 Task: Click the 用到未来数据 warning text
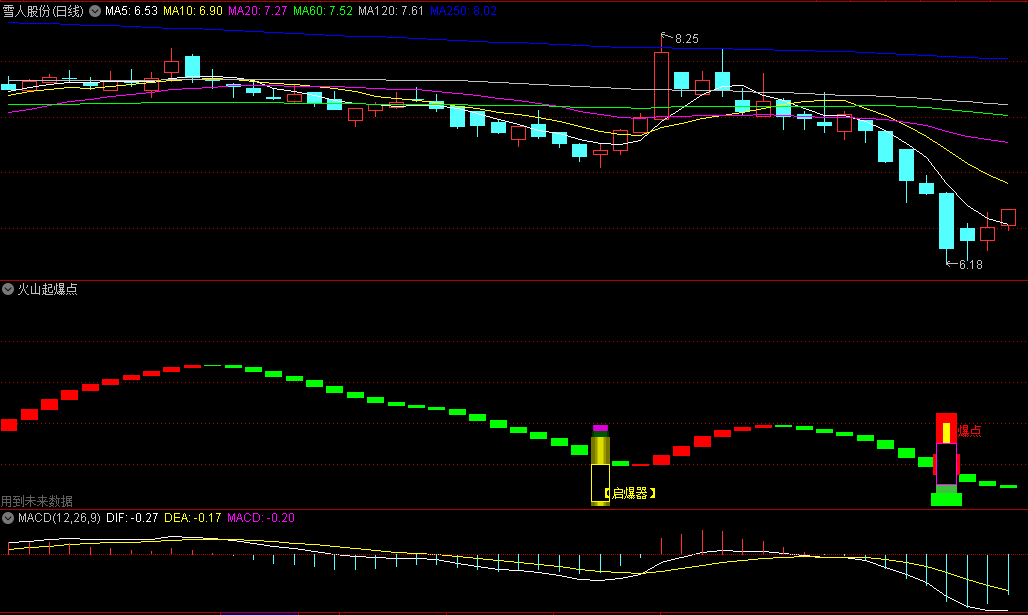point(37,502)
